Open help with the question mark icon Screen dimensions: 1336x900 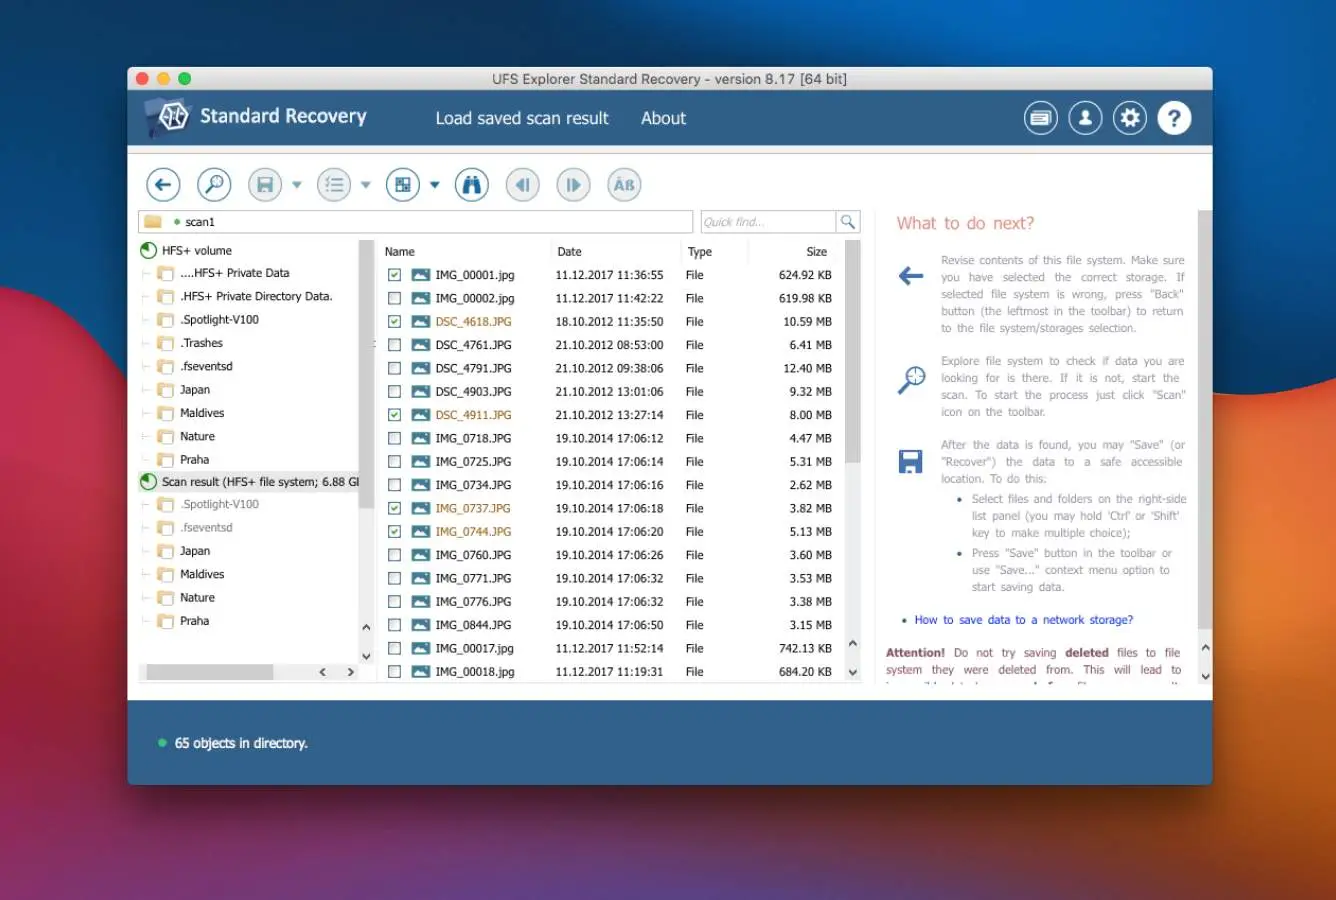click(x=1174, y=118)
